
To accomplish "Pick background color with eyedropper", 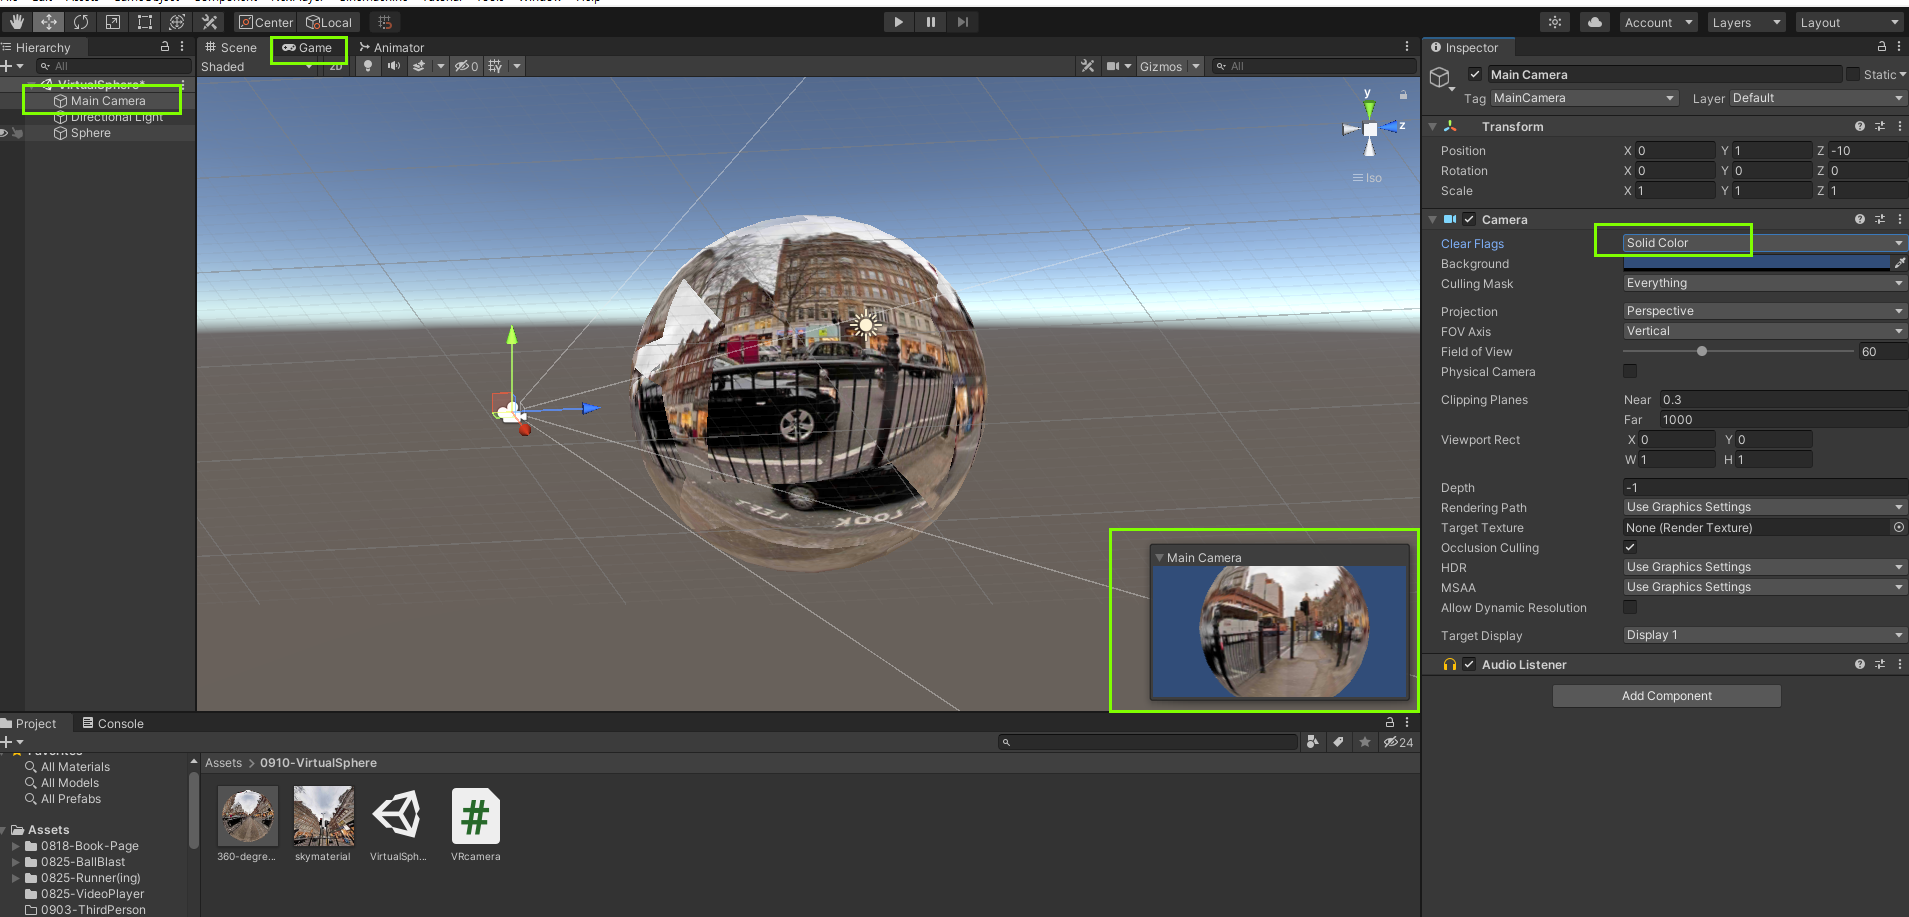I will pos(1899,264).
